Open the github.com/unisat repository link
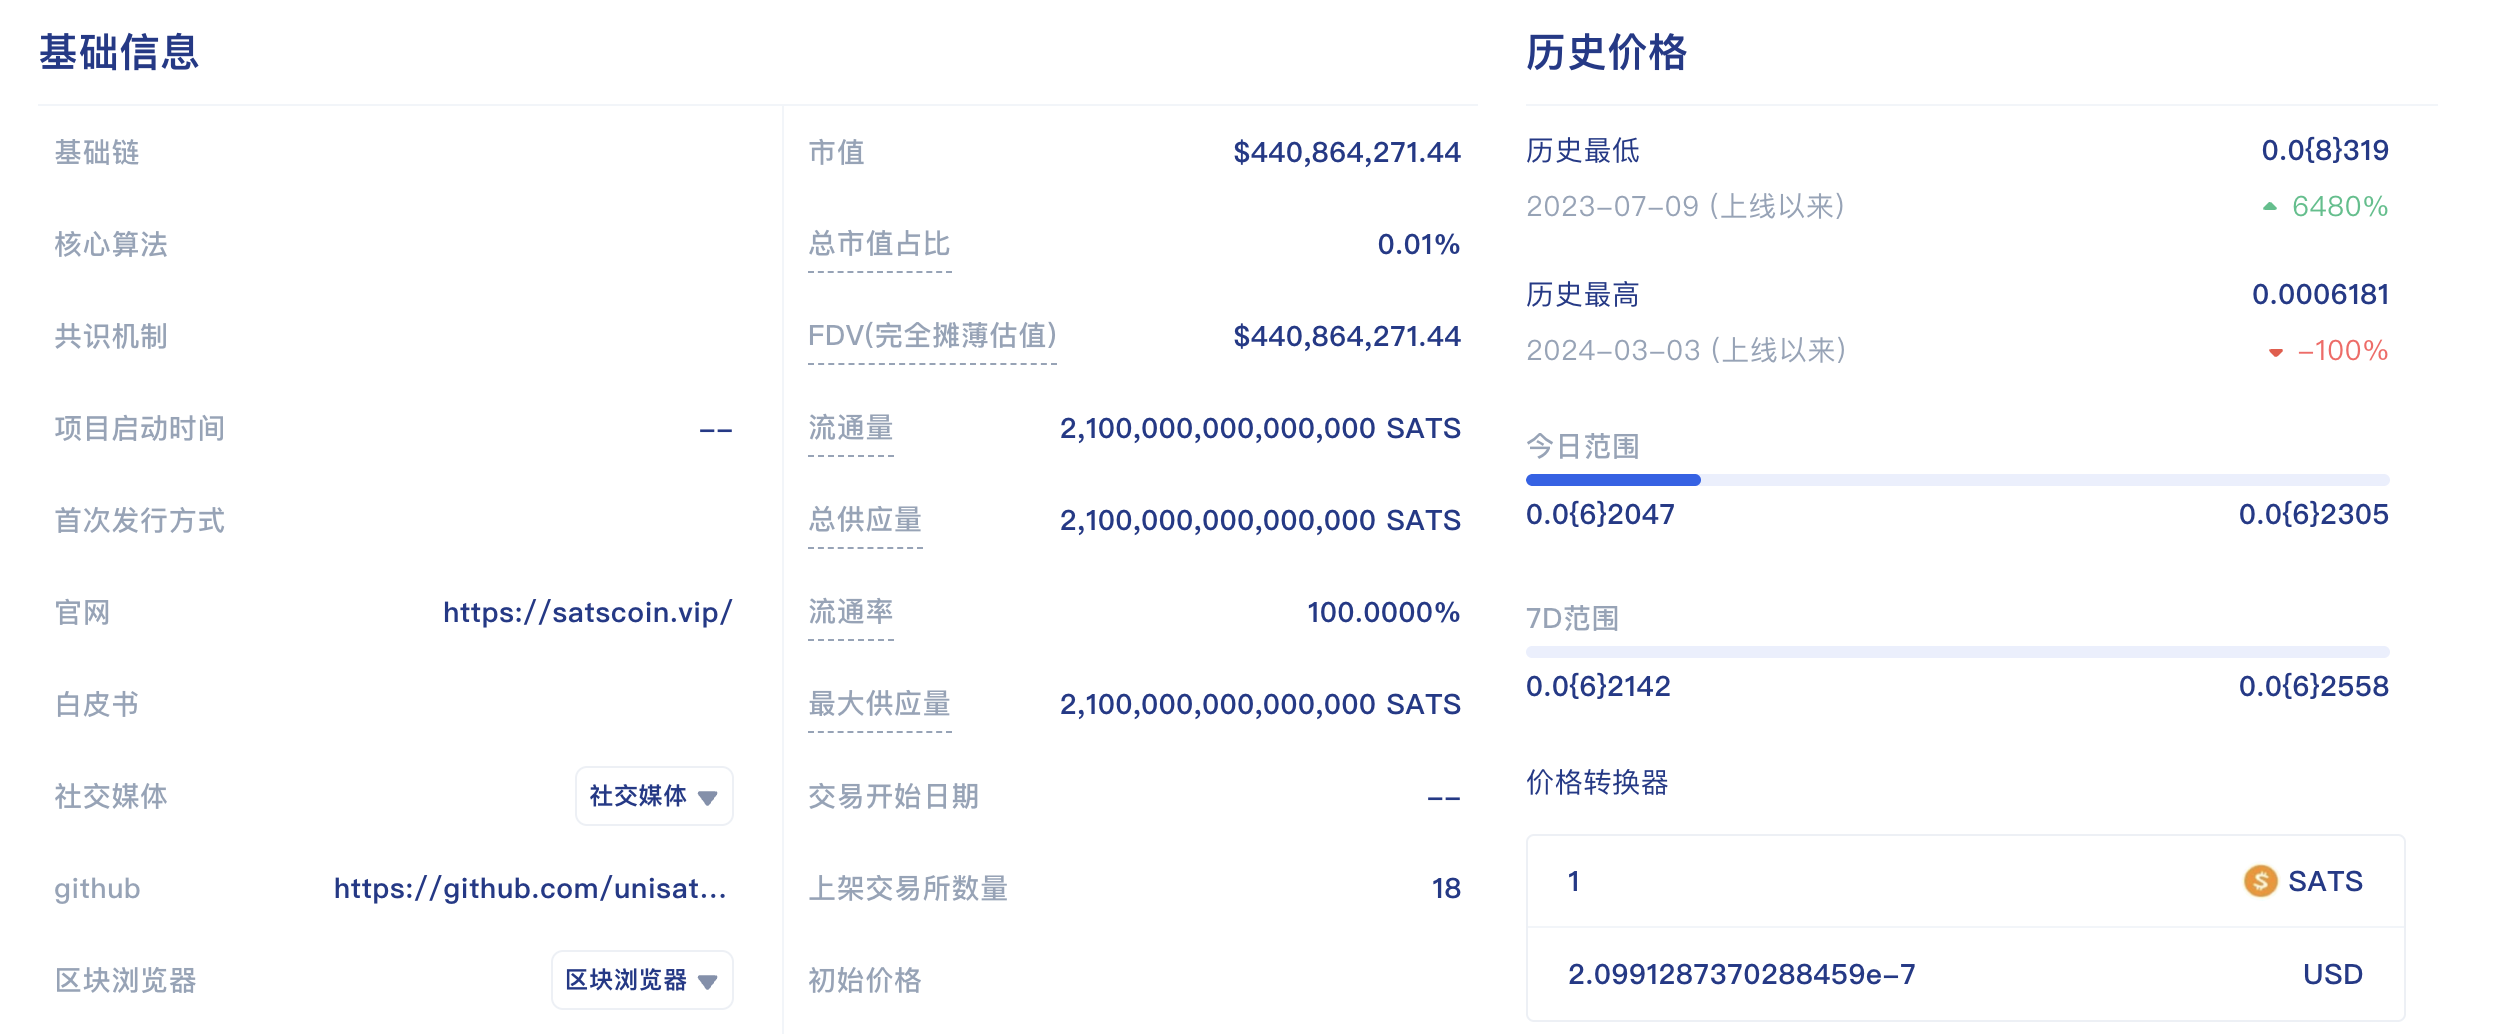 tap(530, 888)
